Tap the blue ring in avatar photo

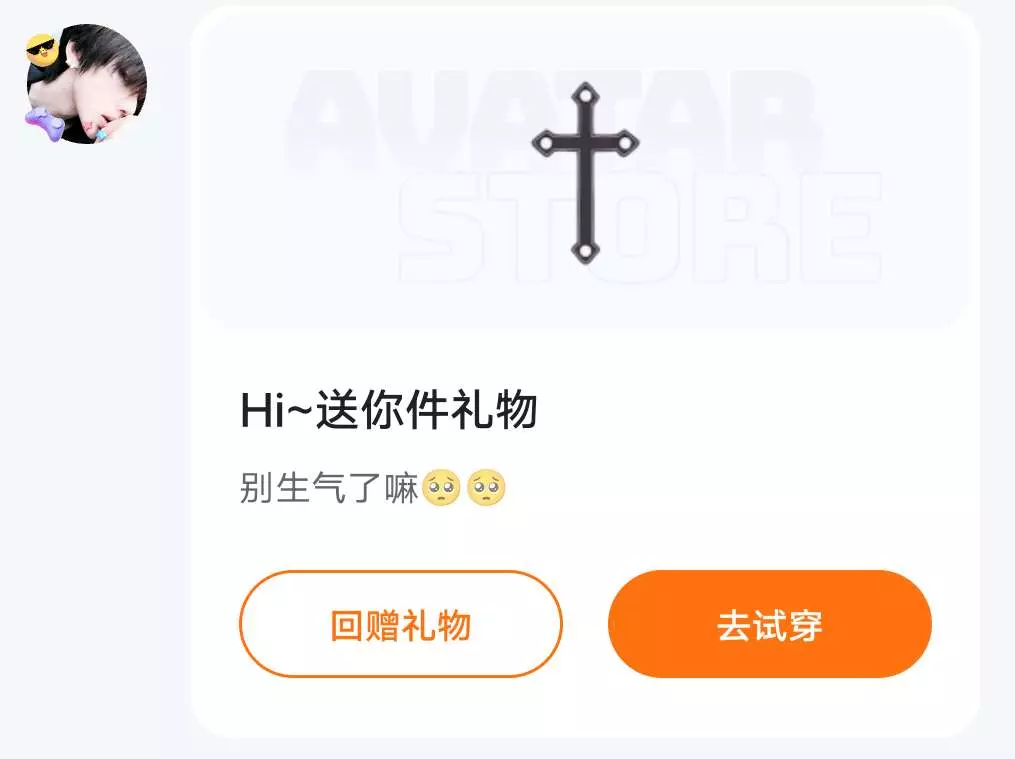pyautogui.click(x=102, y=134)
